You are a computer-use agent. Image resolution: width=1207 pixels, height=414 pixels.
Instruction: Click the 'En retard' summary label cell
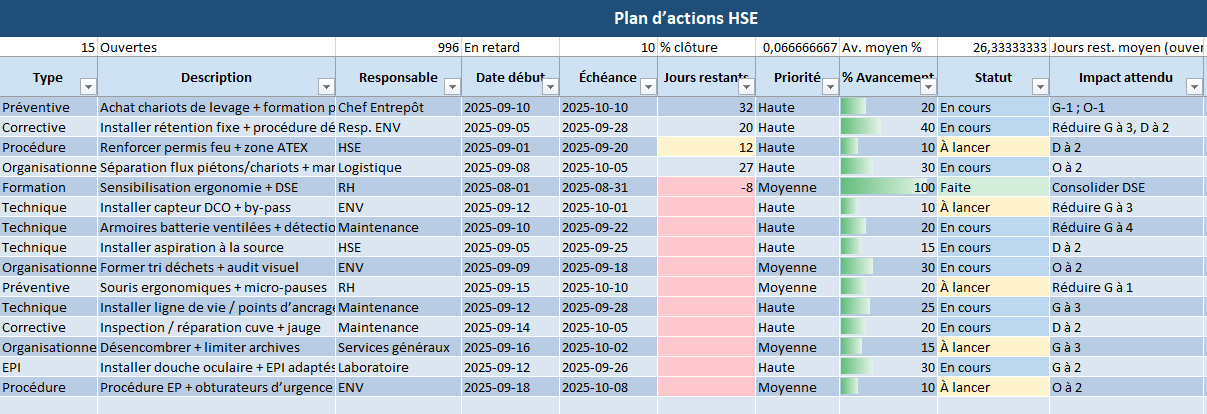(x=510, y=47)
